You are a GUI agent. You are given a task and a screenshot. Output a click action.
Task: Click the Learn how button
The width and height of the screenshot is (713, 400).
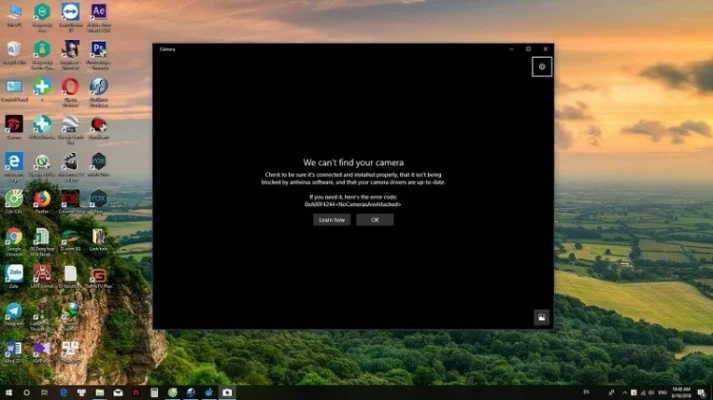click(x=332, y=220)
